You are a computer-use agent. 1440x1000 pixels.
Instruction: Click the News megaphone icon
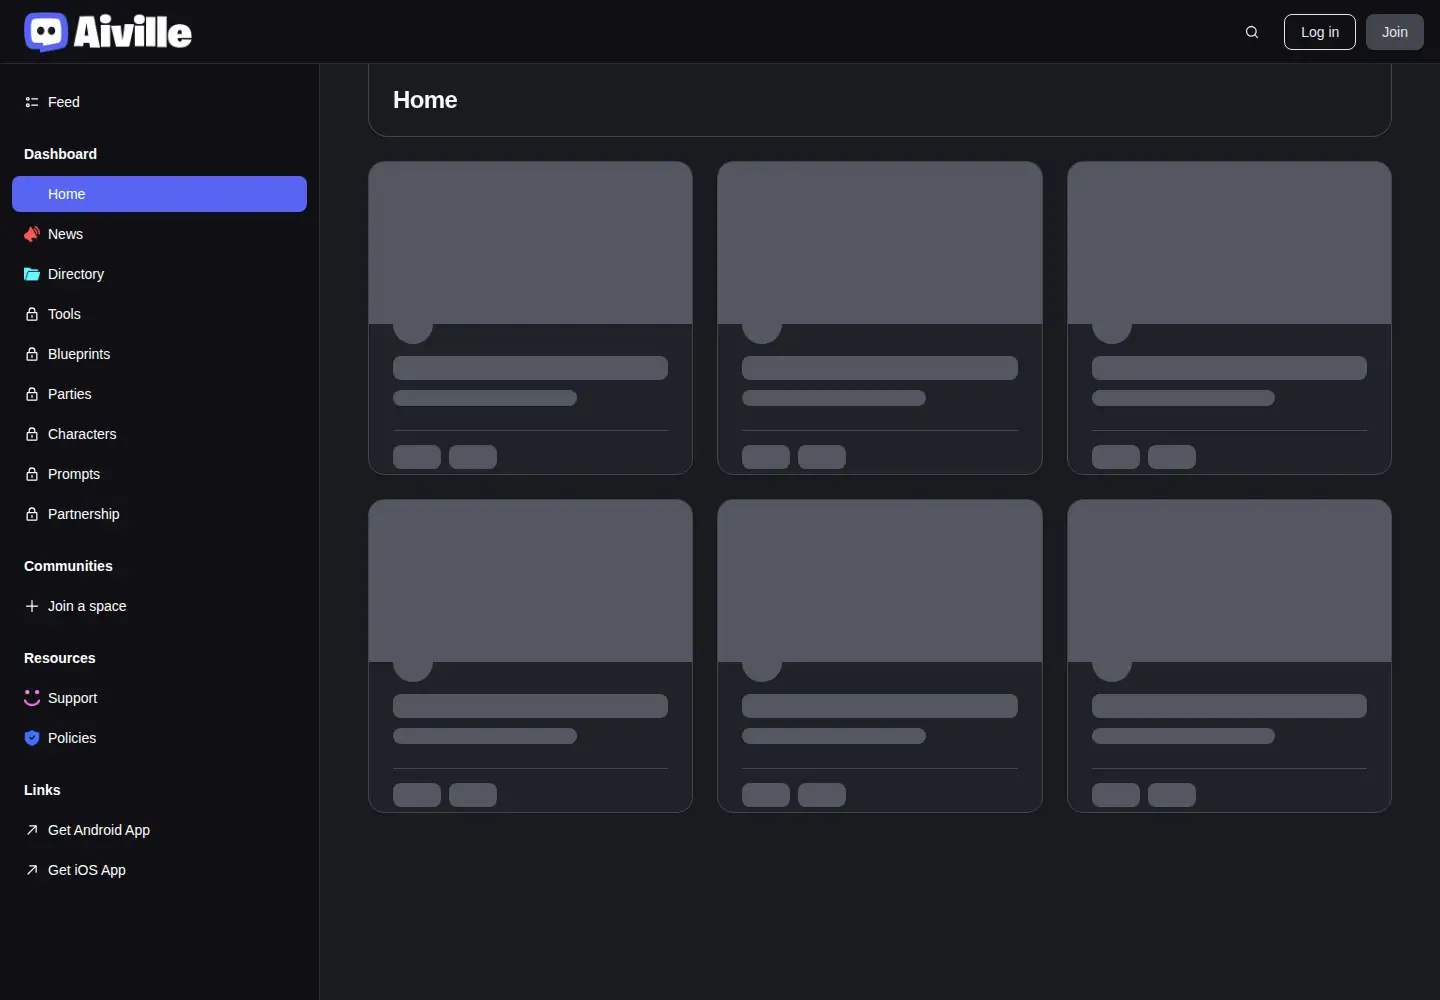click(32, 234)
